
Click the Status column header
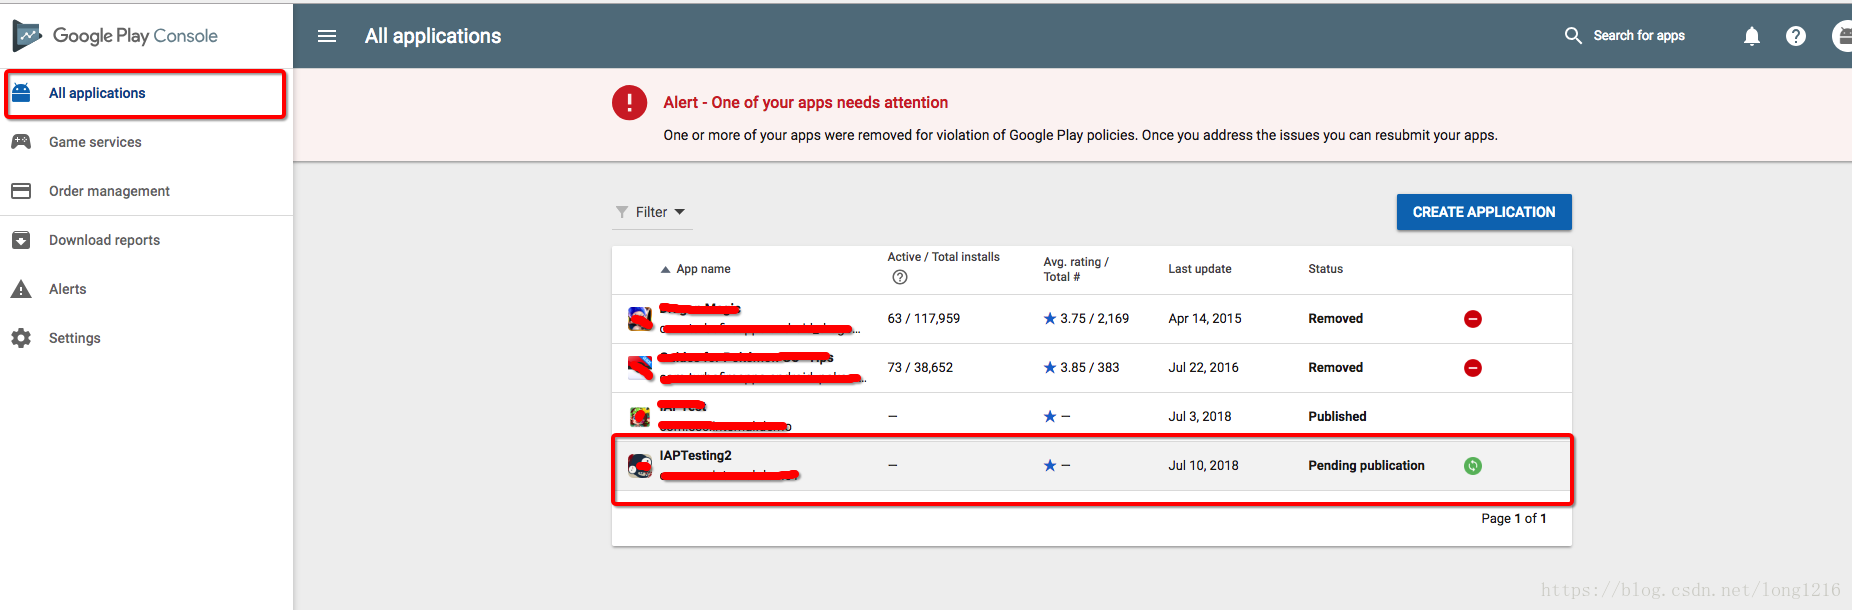[1326, 269]
